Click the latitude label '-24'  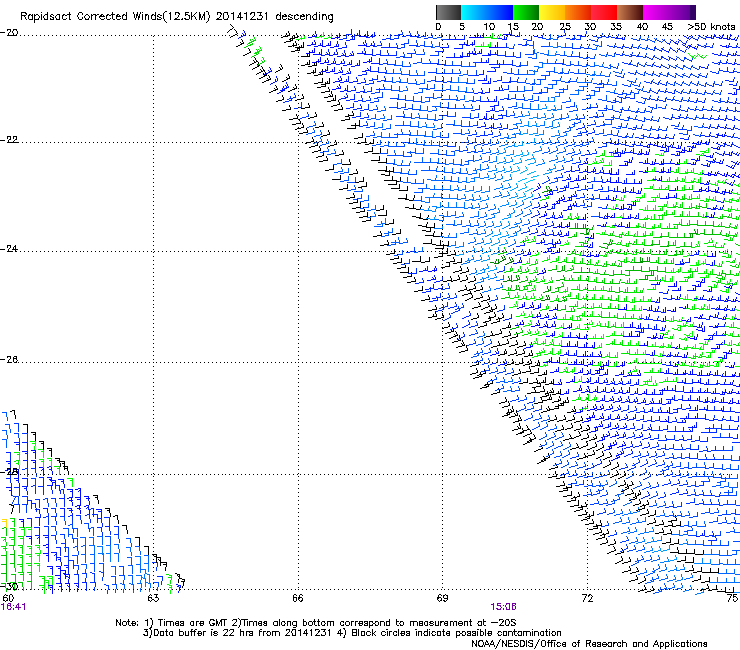(9, 248)
